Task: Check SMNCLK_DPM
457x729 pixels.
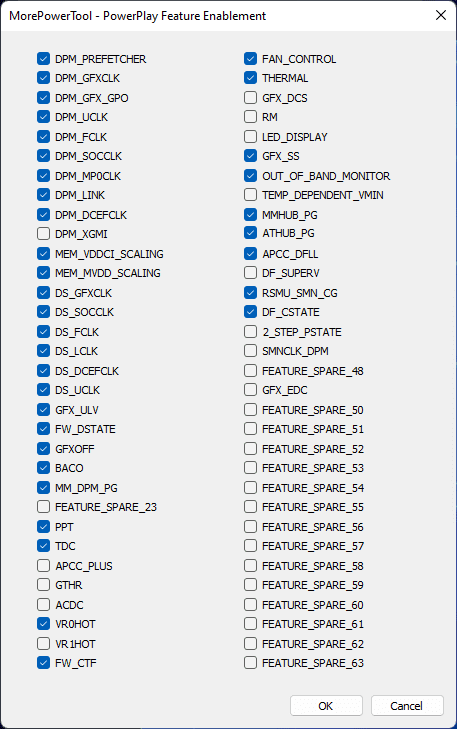Action: point(250,351)
